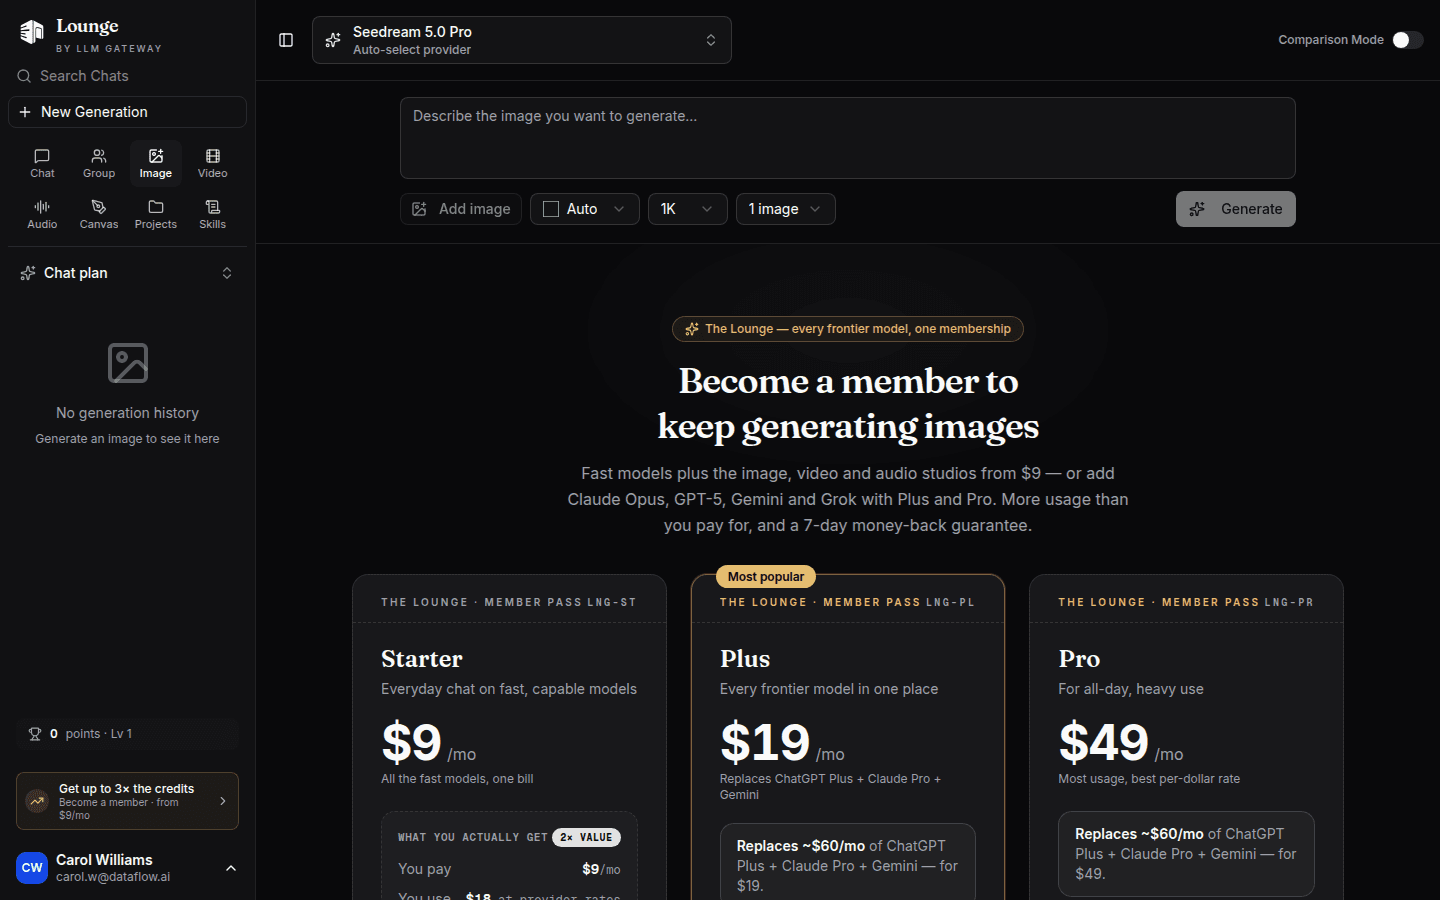Screen dimensions: 1440x900
Task: Click the 2× VALUE badge
Action: click(586, 838)
